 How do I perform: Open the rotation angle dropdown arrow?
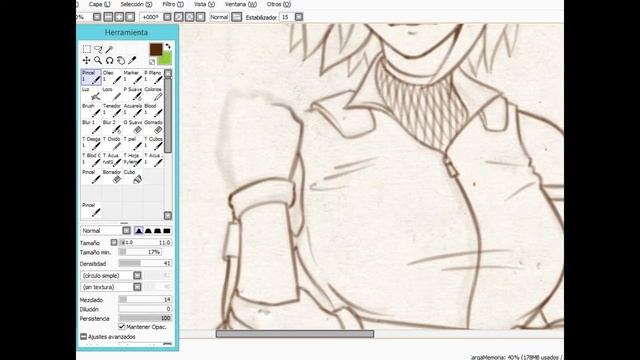(167, 17)
